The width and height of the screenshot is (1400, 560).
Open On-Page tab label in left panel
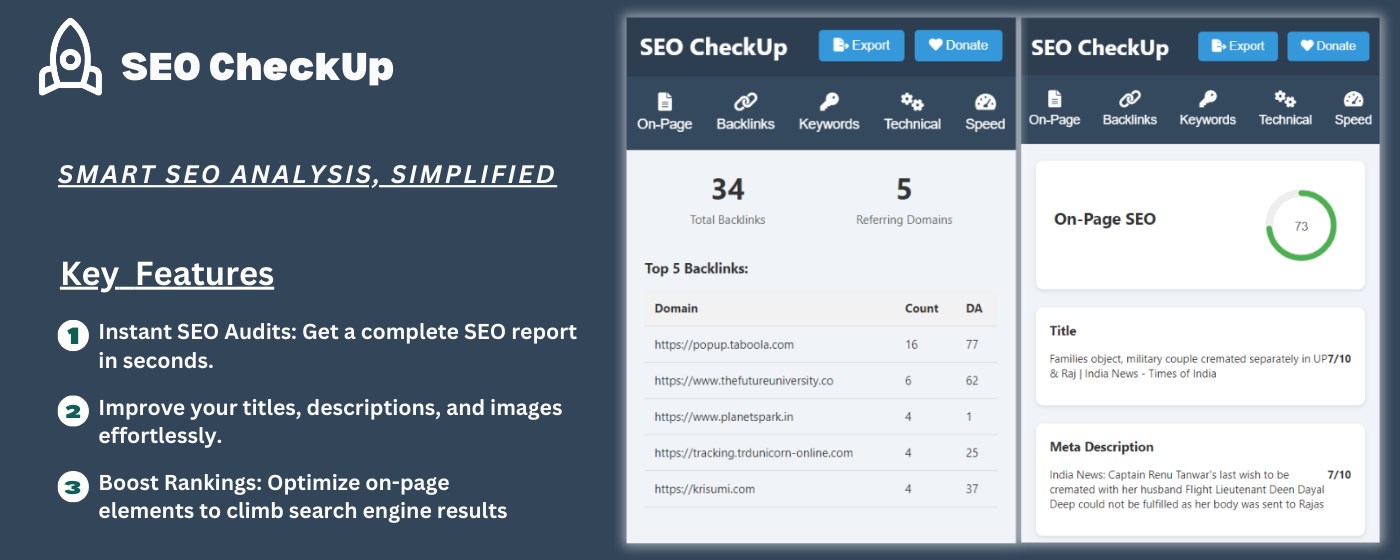(x=665, y=124)
